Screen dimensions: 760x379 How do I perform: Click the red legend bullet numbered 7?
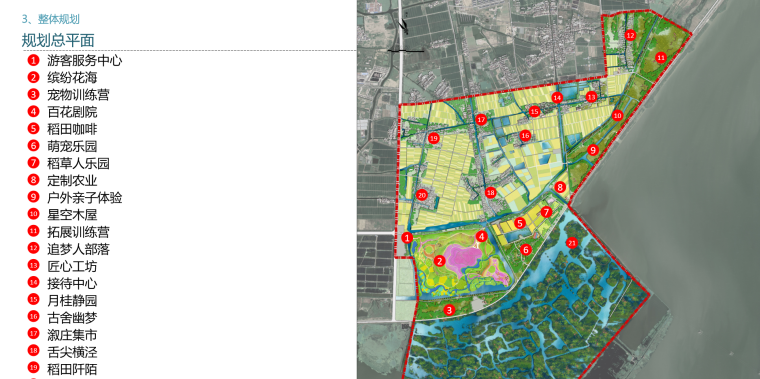coord(33,163)
